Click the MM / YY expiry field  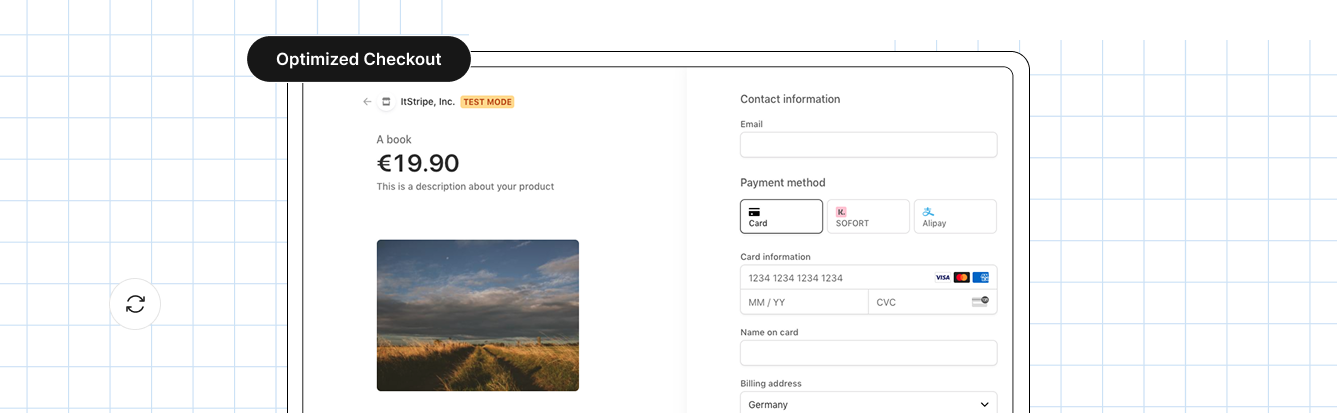[804, 302]
